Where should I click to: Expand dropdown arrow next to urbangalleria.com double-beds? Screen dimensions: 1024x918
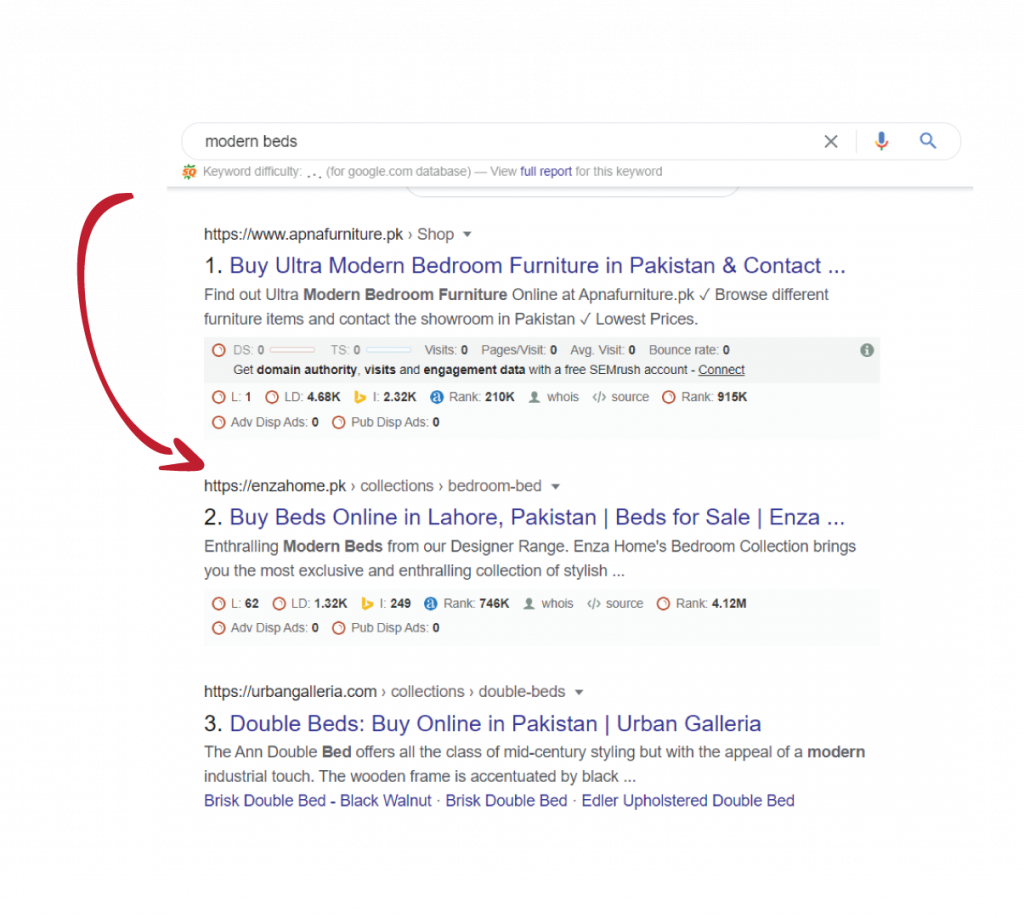[x=579, y=692]
